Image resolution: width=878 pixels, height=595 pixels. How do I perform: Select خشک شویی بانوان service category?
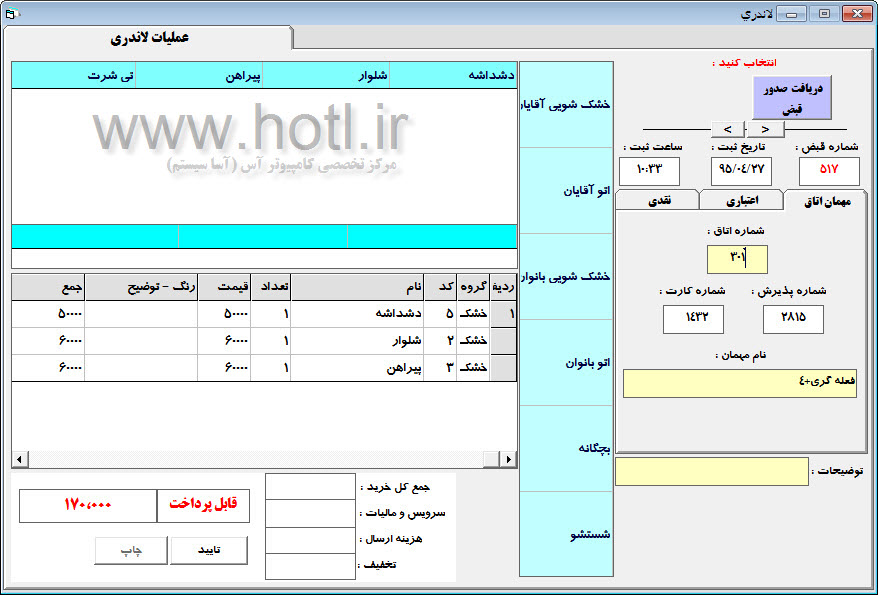(x=566, y=277)
